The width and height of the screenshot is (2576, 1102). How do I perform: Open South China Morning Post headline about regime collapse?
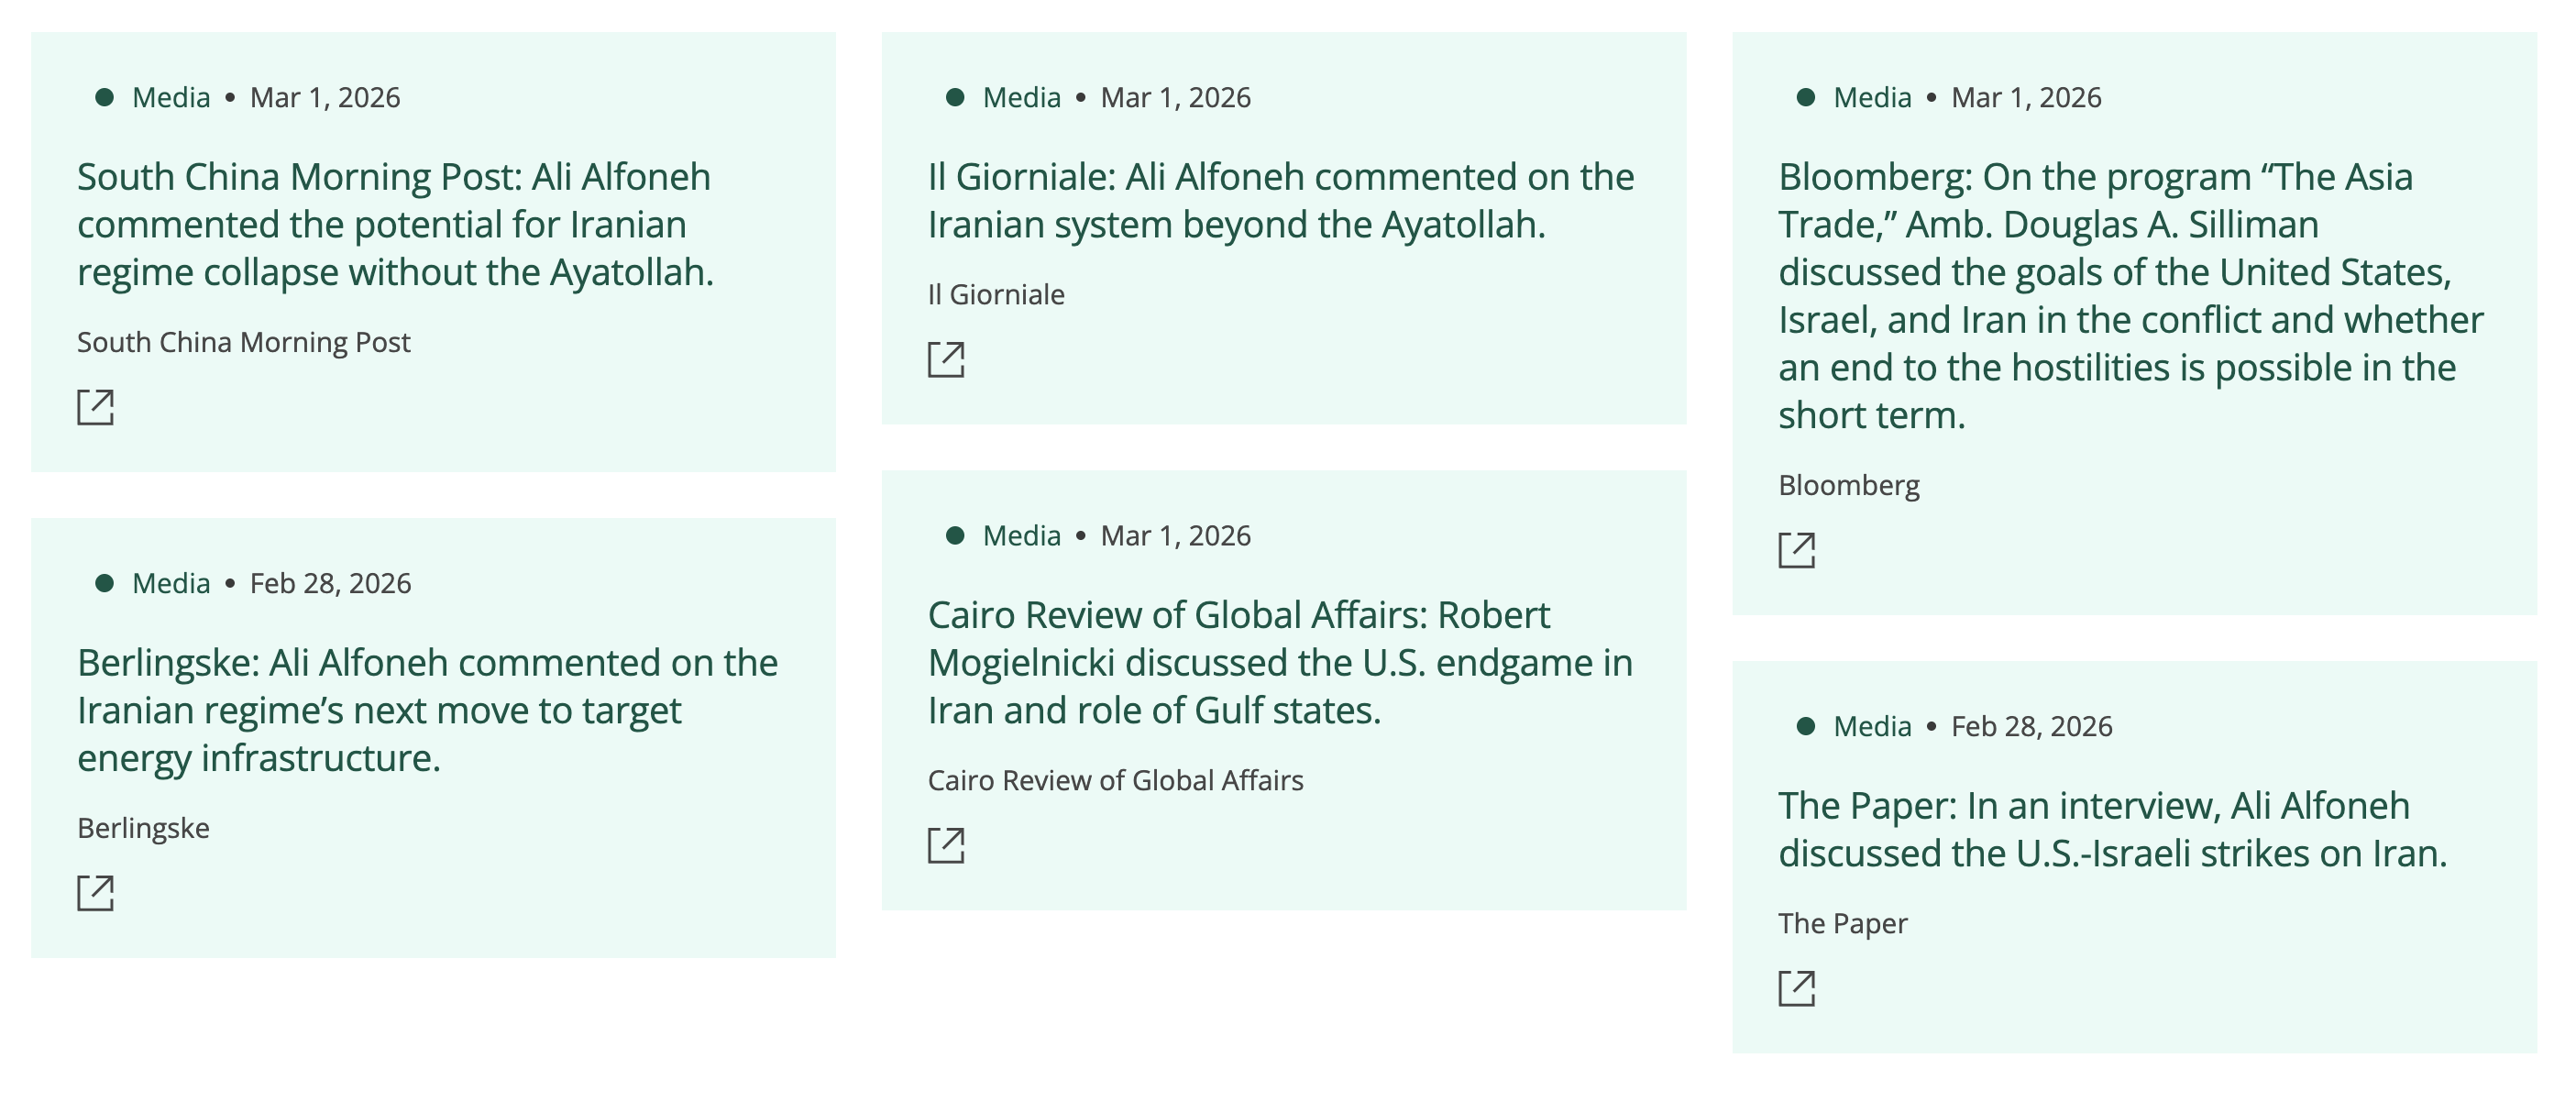point(395,224)
